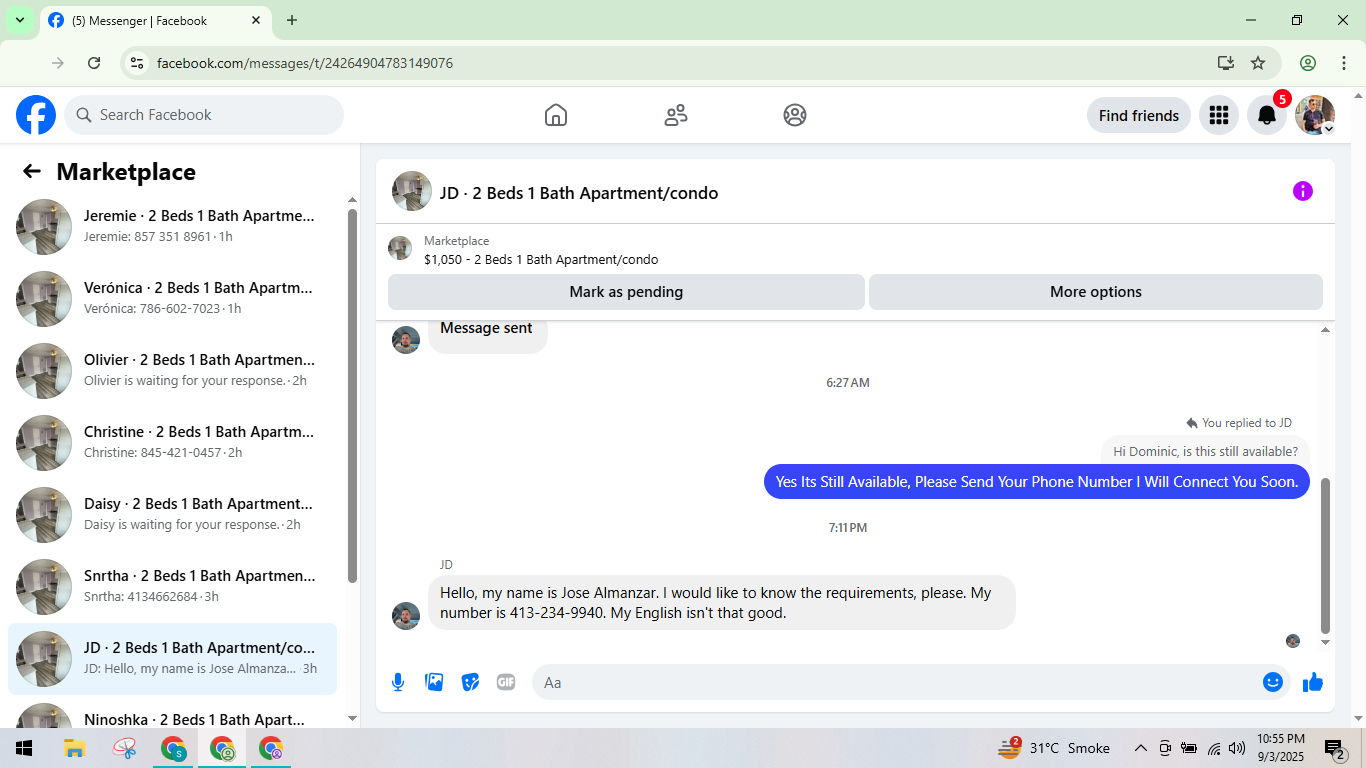Close the Messenger | Facebook tab
The image size is (1366, 768).
[257, 20]
